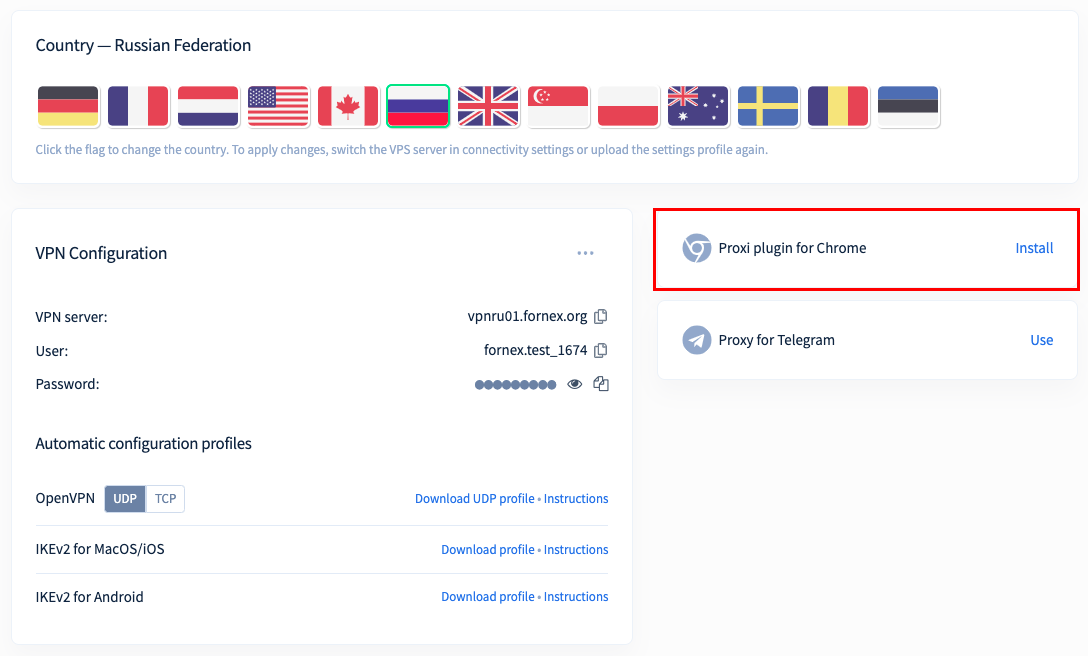Click 'IKEv2 for MacOS/iOS' row label
Screen dimensions: 1088x656
(100, 549)
